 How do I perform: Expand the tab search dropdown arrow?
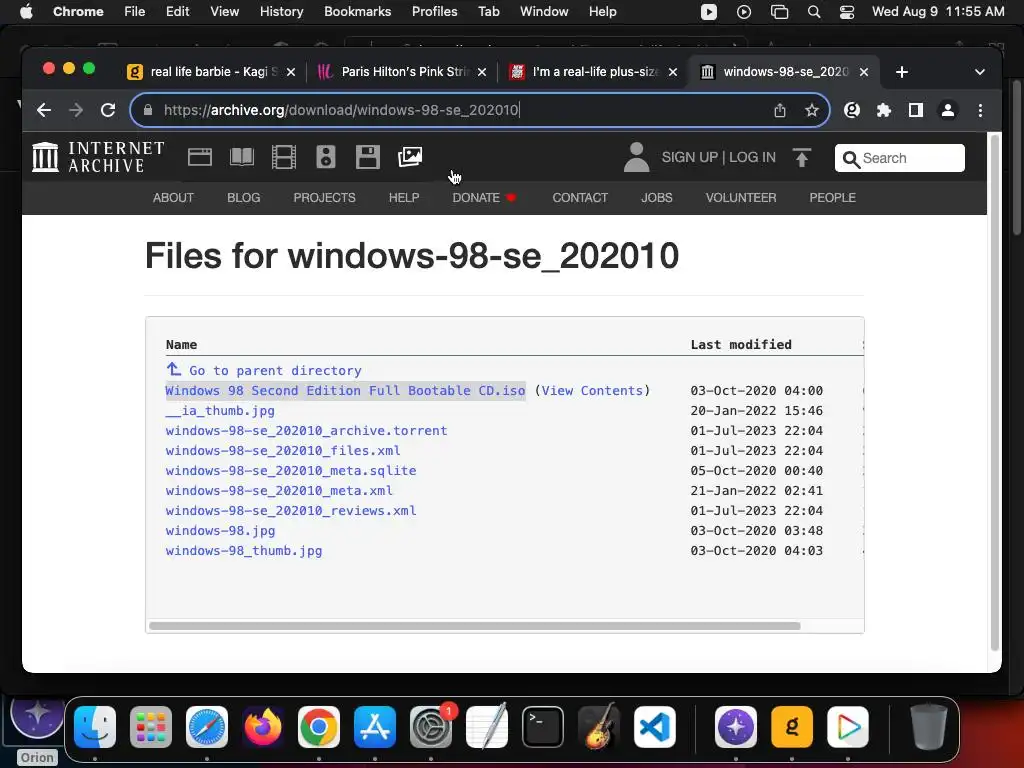point(980,72)
